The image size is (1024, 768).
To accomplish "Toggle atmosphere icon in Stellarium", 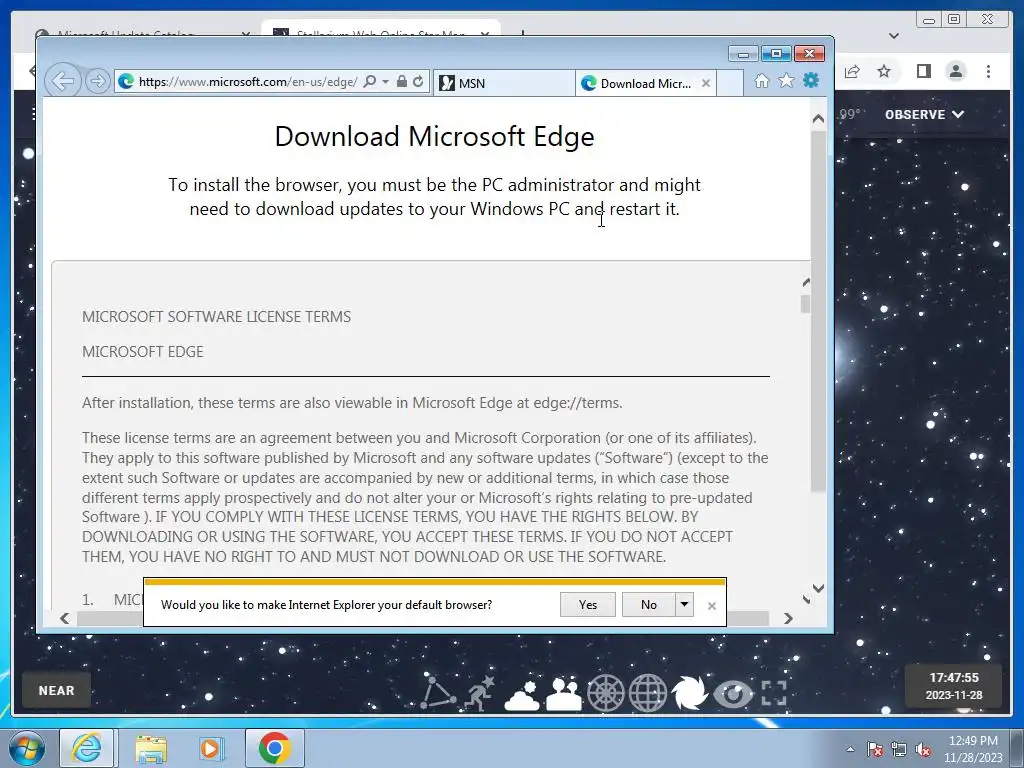I will (x=522, y=694).
